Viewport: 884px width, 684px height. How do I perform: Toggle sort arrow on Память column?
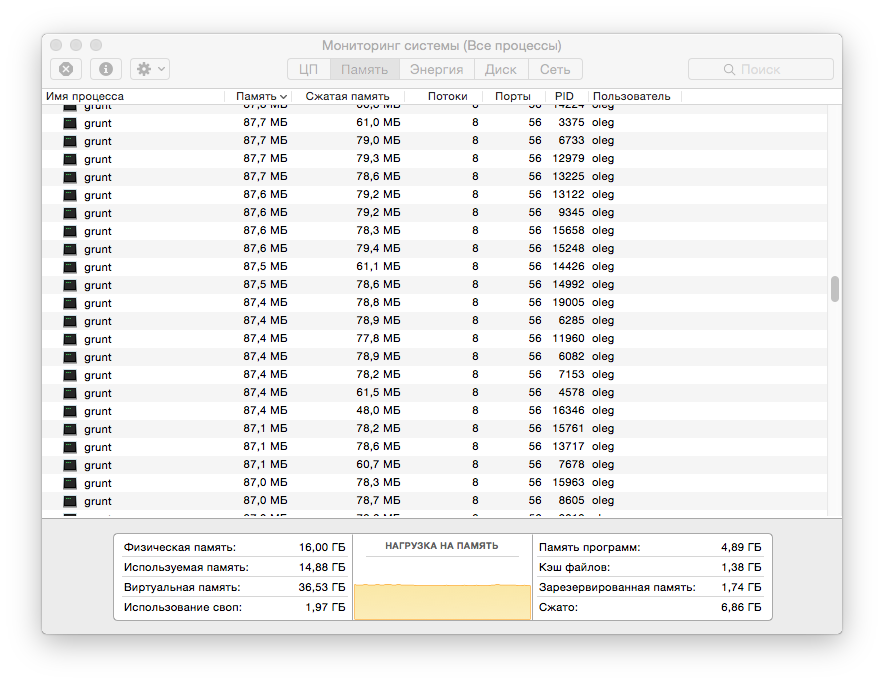[284, 97]
